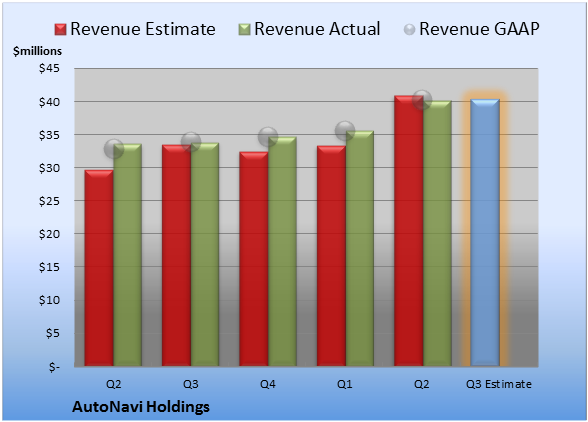Click the blue Q3 Estimate bar
This screenshot has height=422, width=588.
485,232
